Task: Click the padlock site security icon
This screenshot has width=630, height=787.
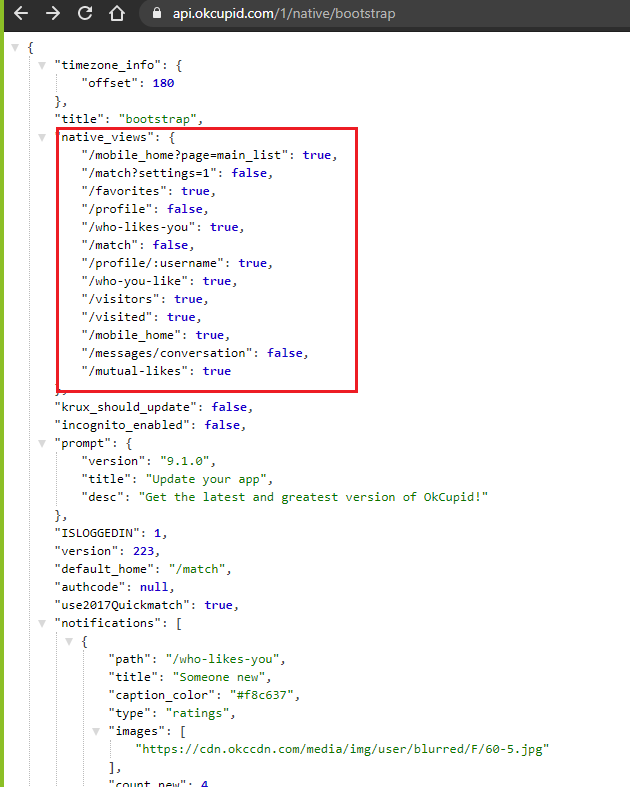Action: click(x=155, y=15)
